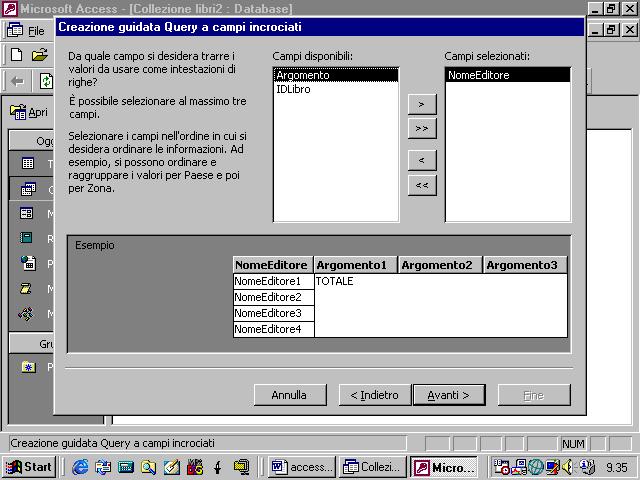Open the Windows Start menu
Viewport: 640px width, 480px height.
[28, 467]
